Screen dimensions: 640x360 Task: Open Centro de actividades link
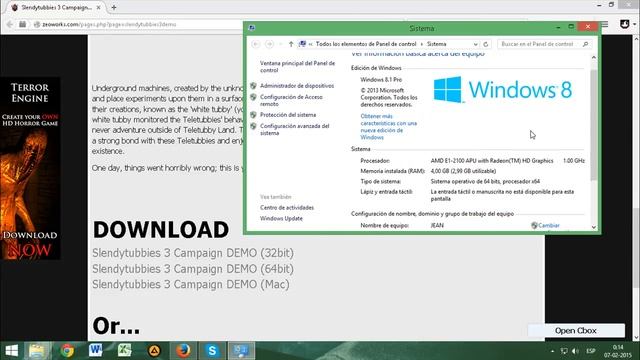tap(287, 208)
